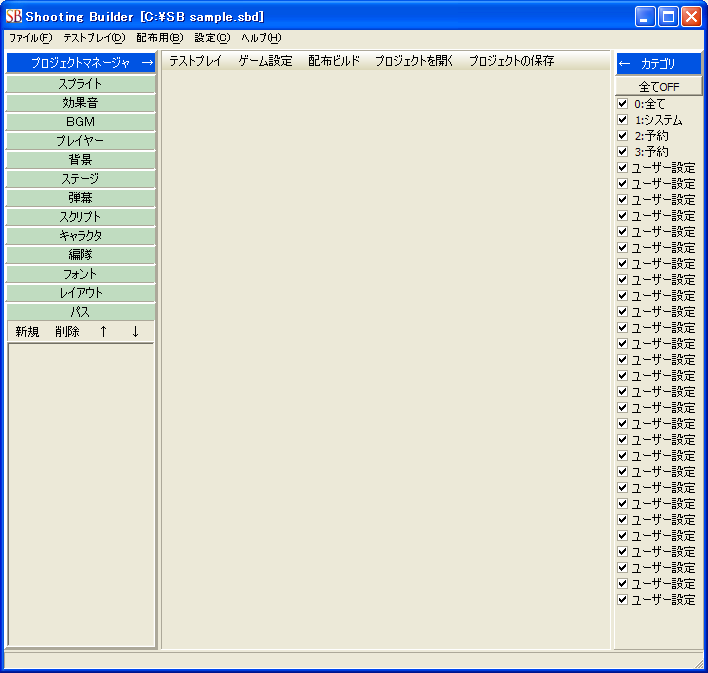This screenshot has height=673, width=708.
Task: Click 削除 to delete item
Action: tap(67, 332)
